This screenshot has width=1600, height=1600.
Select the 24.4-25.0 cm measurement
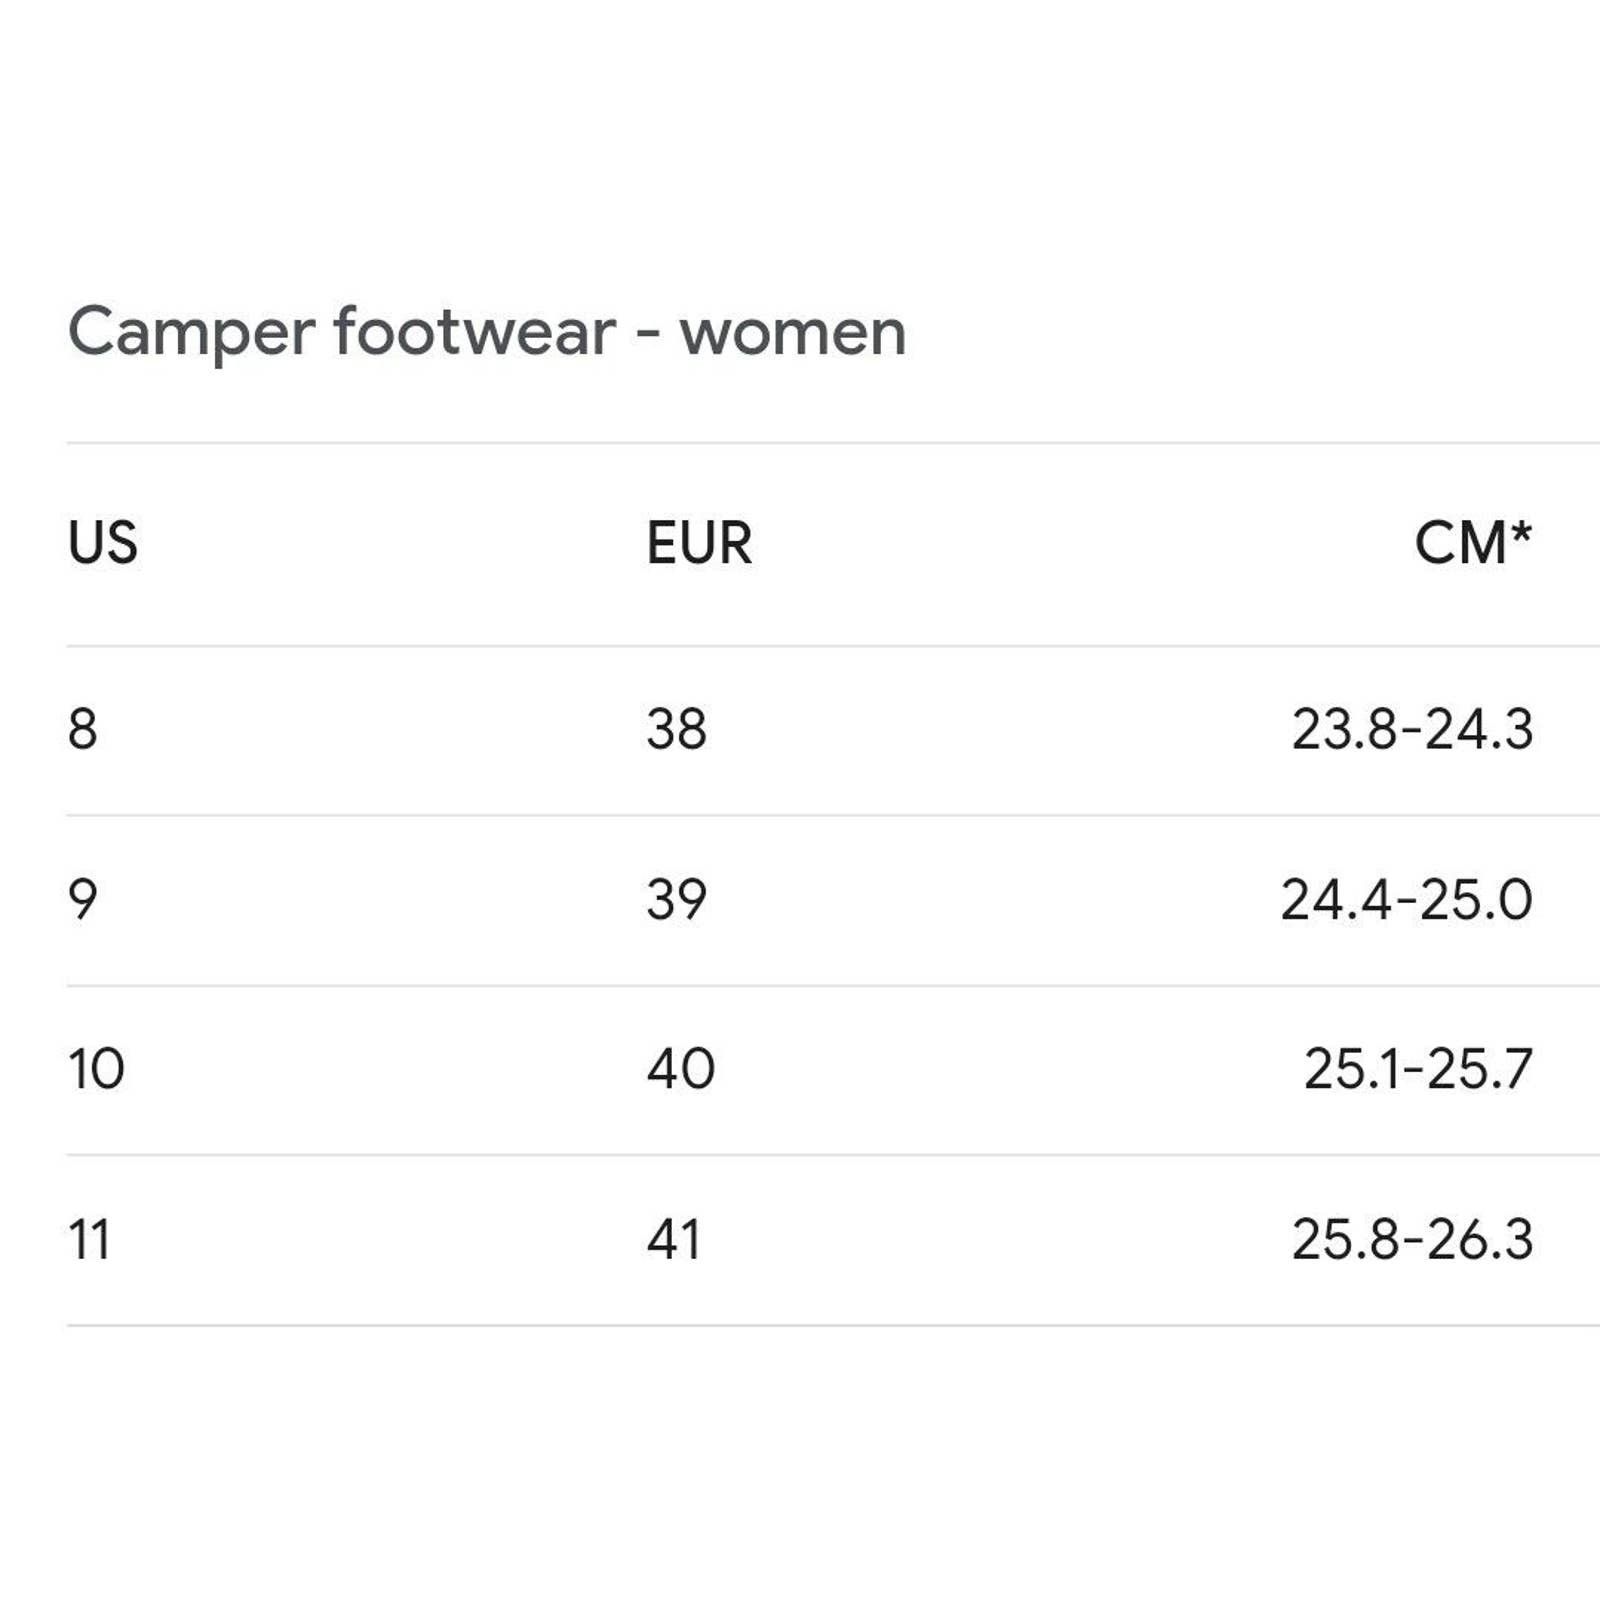pos(1406,899)
